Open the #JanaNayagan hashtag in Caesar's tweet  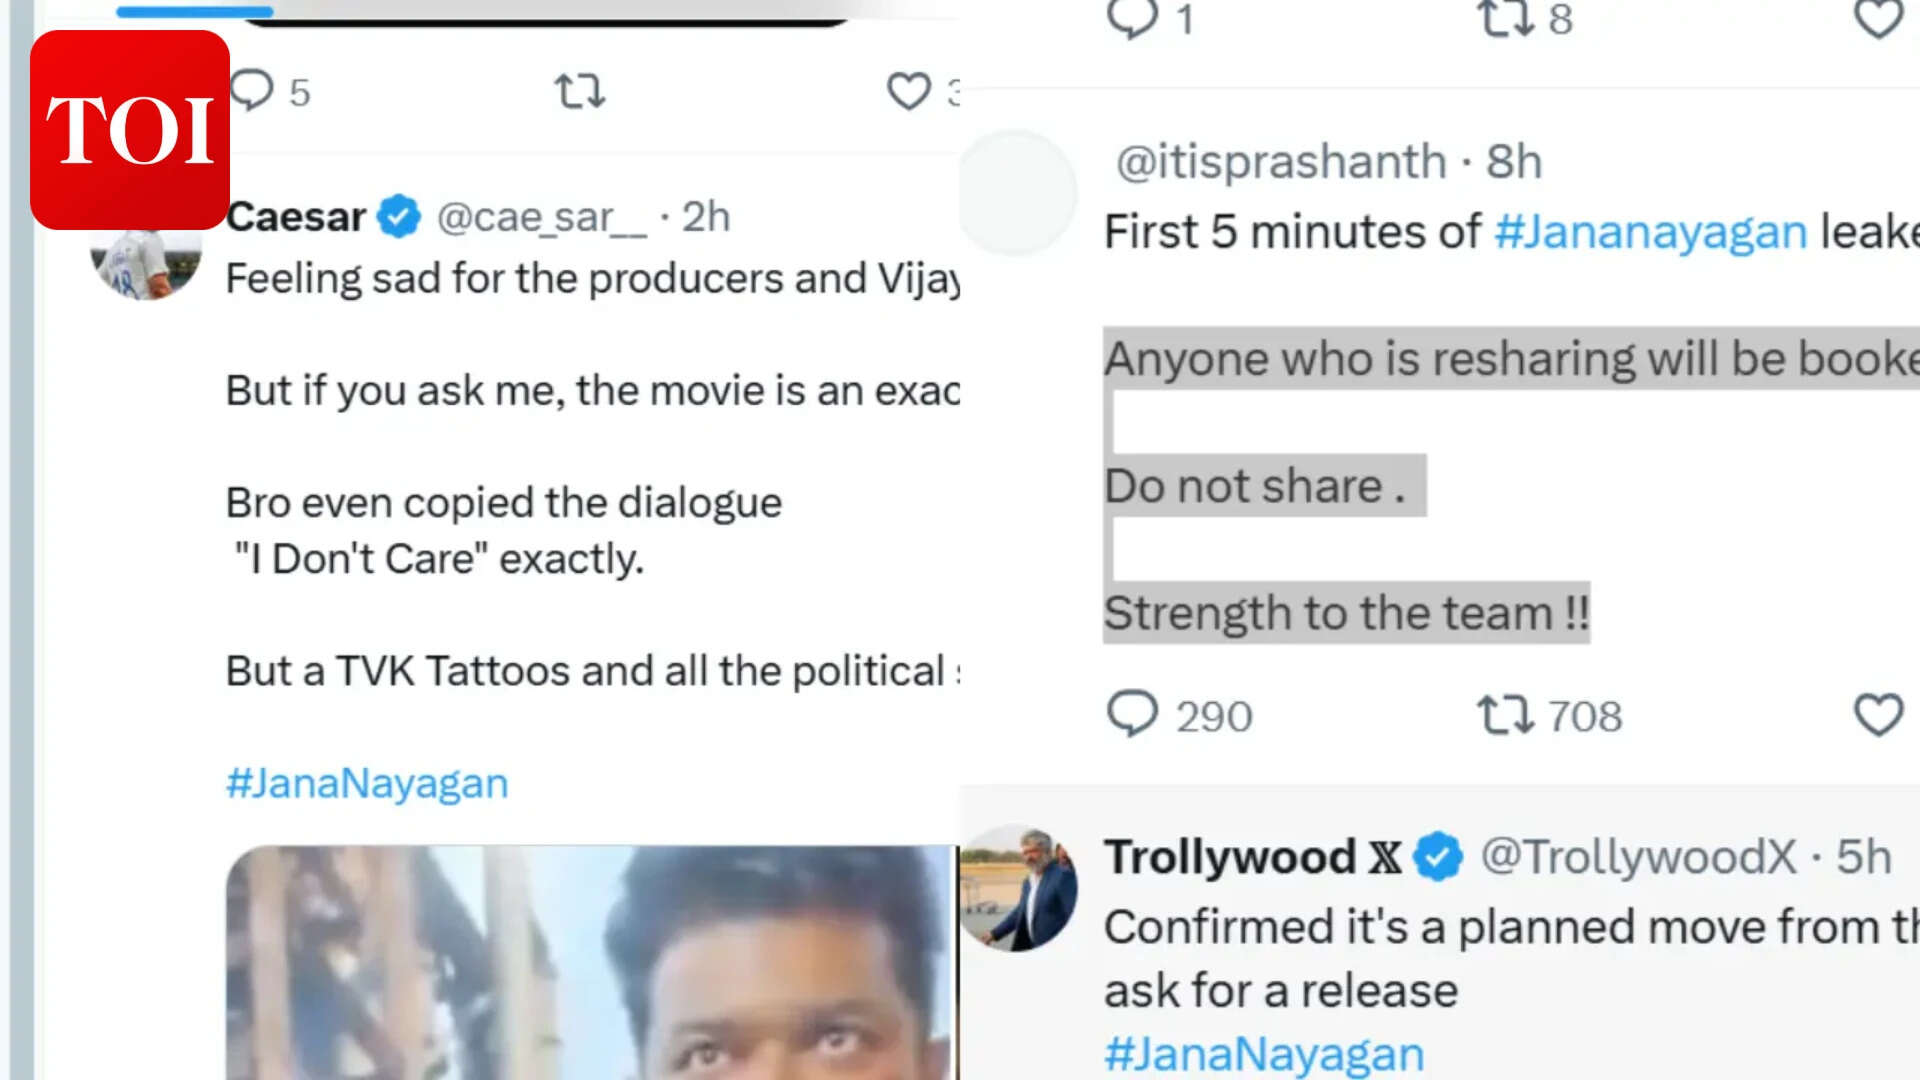click(x=367, y=783)
